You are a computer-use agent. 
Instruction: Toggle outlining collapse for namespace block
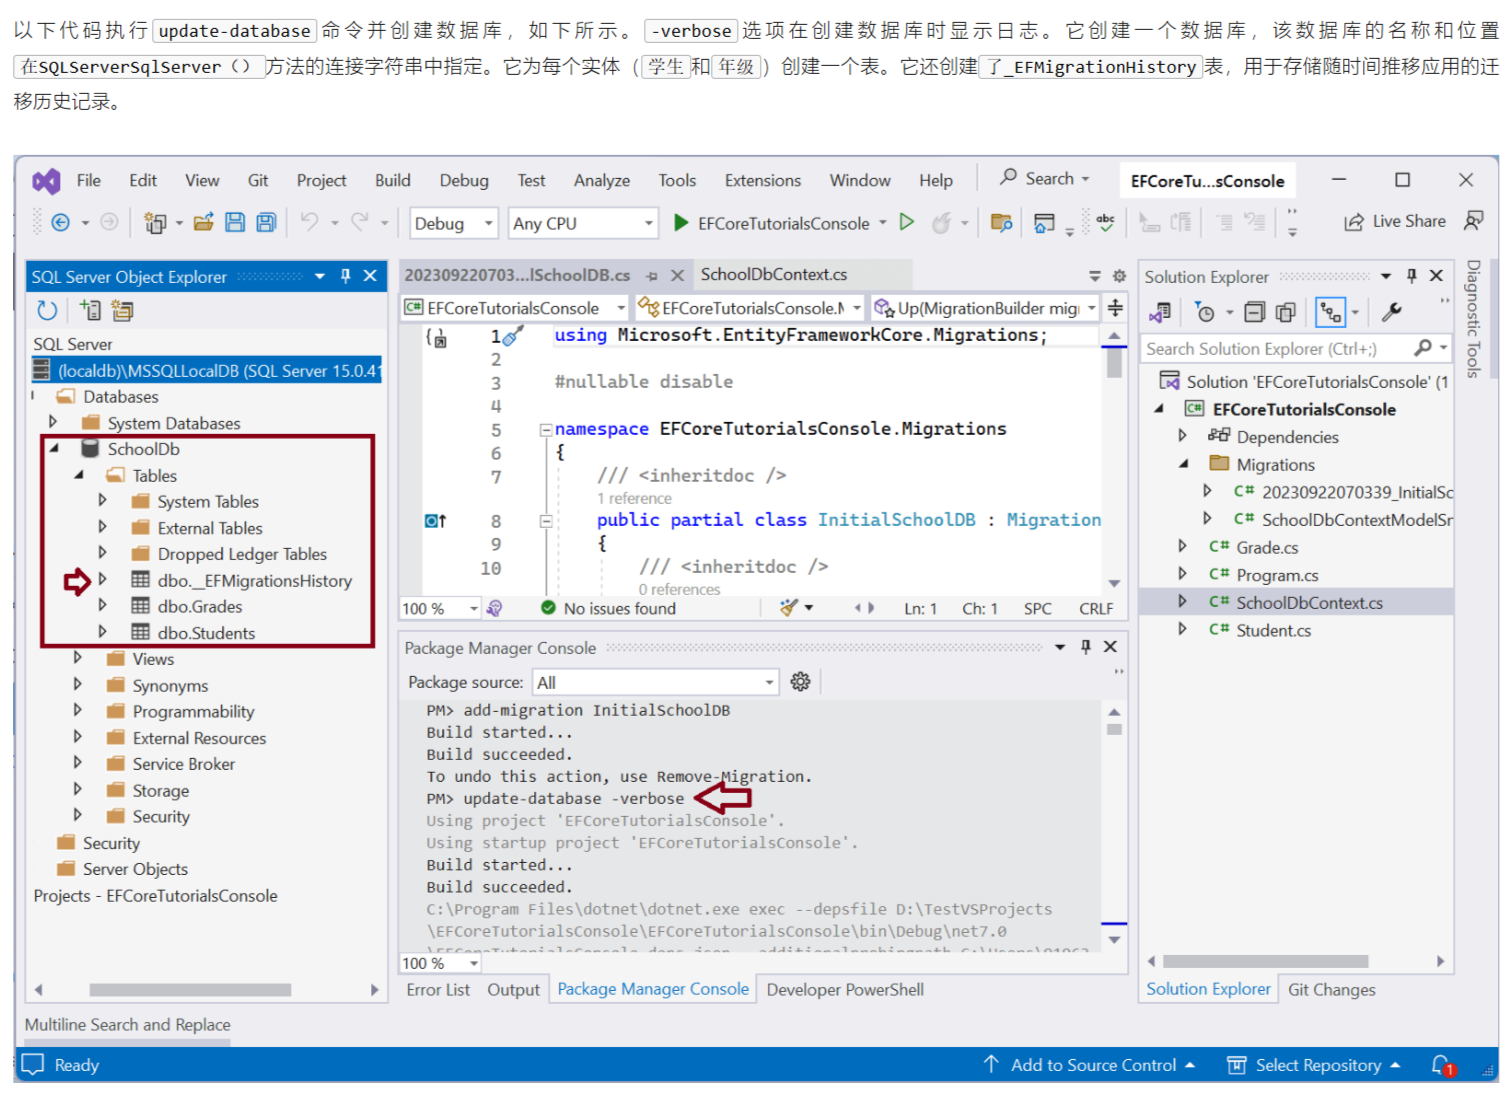click(x=546, y=430)
